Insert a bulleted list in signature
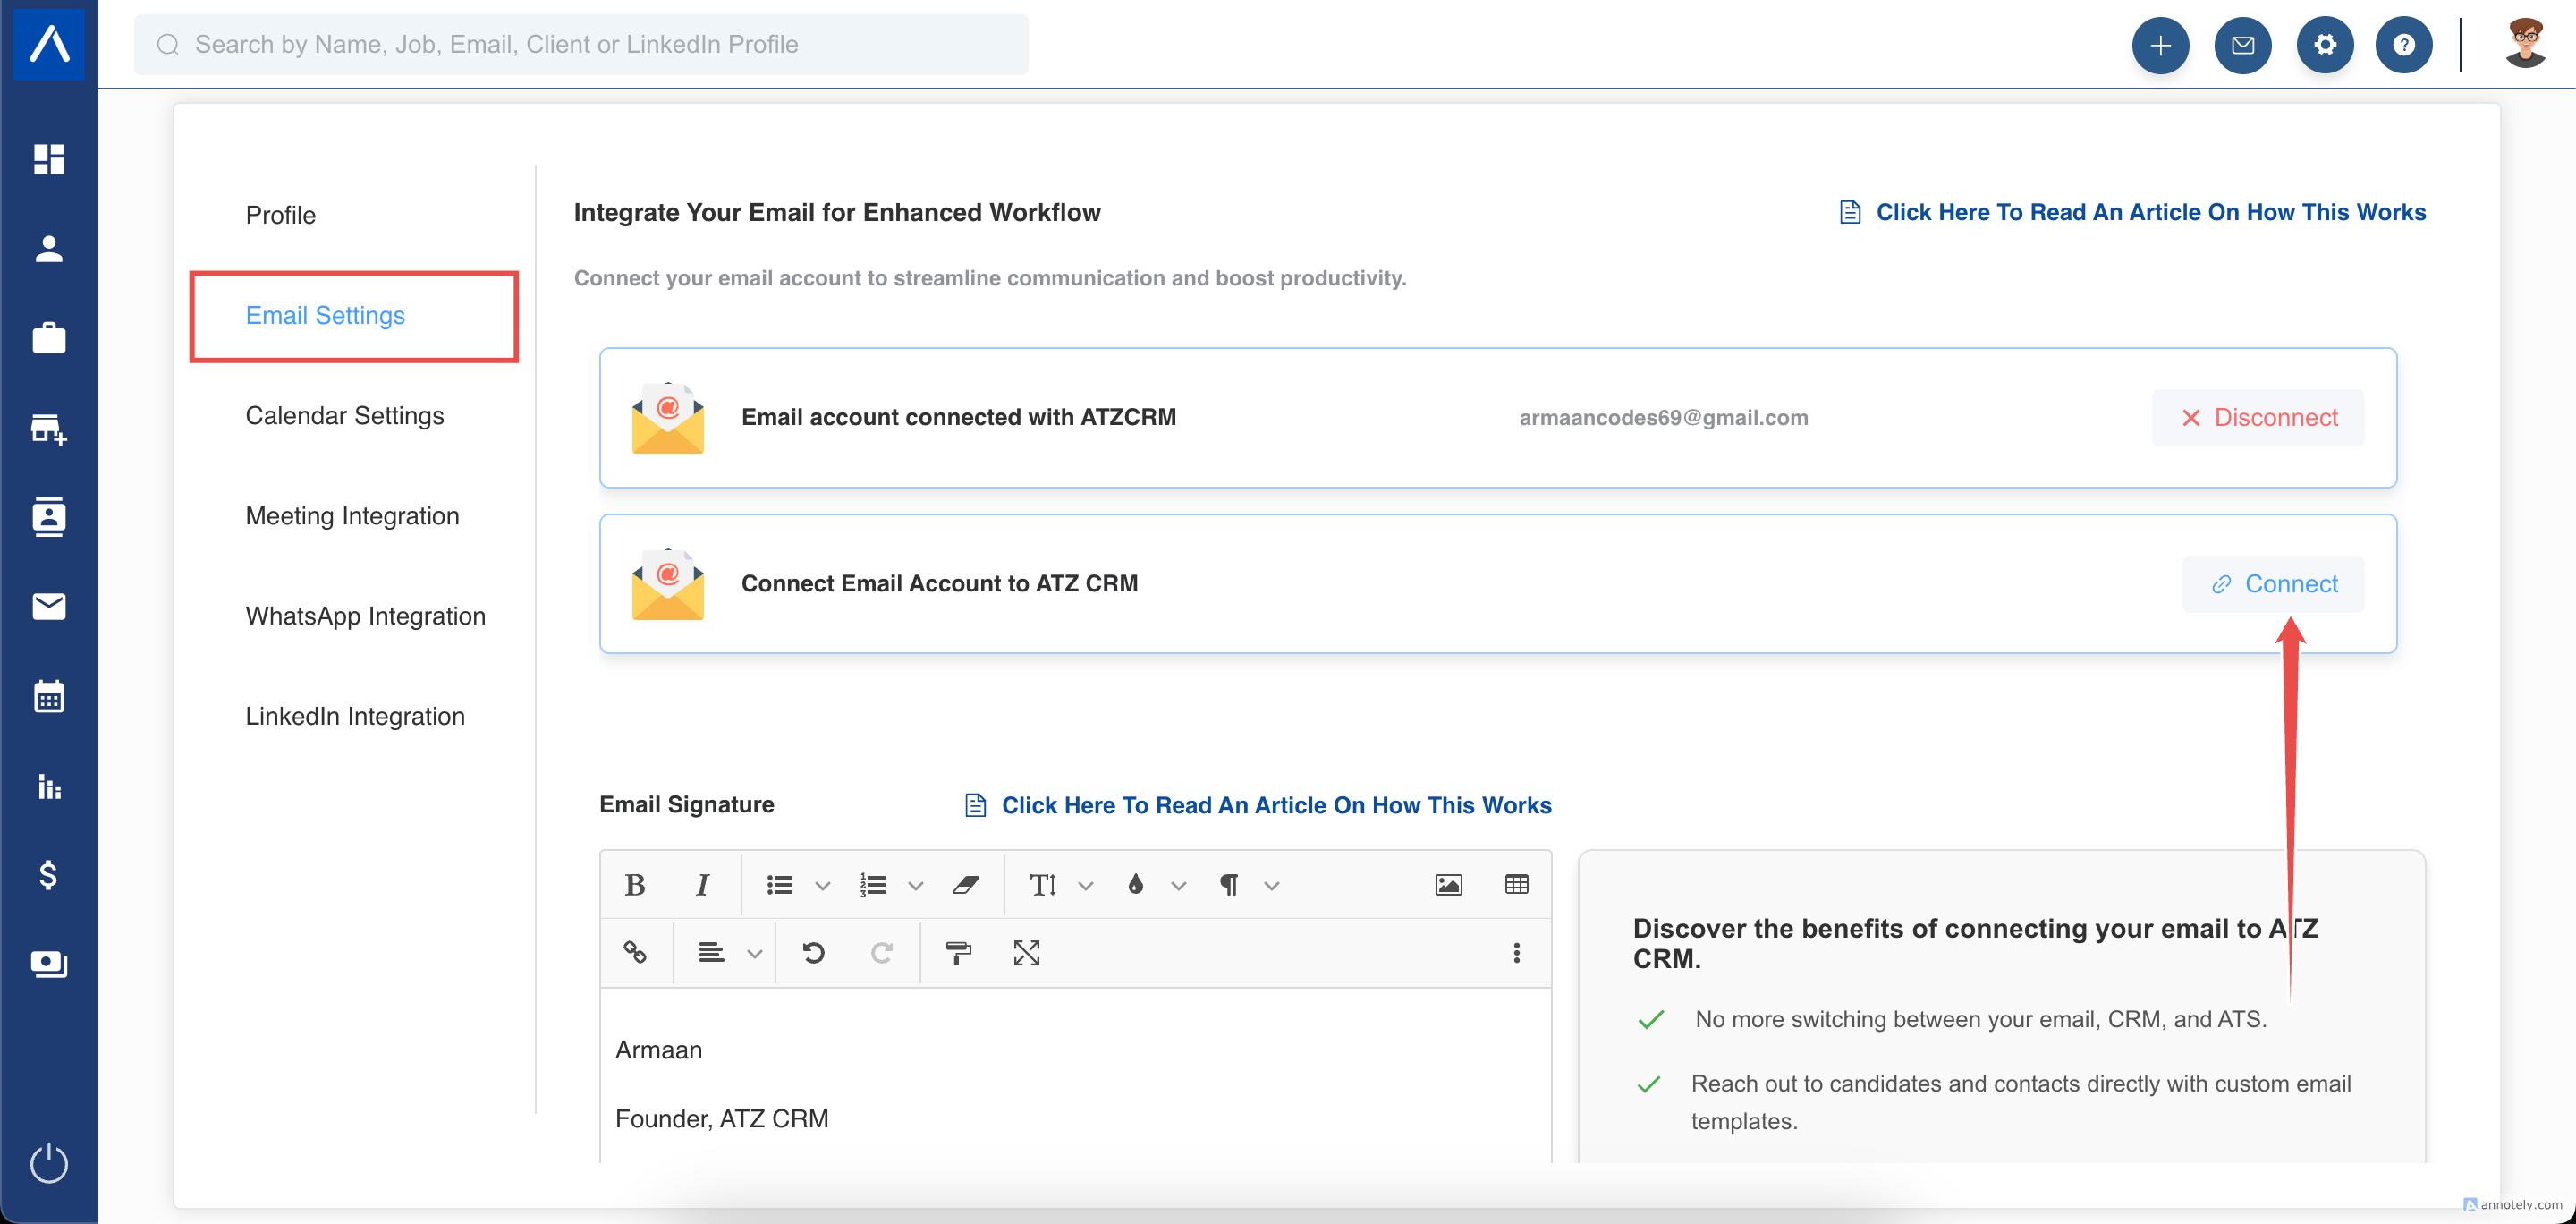2576x1224 pixels. (x=780, y=885)
